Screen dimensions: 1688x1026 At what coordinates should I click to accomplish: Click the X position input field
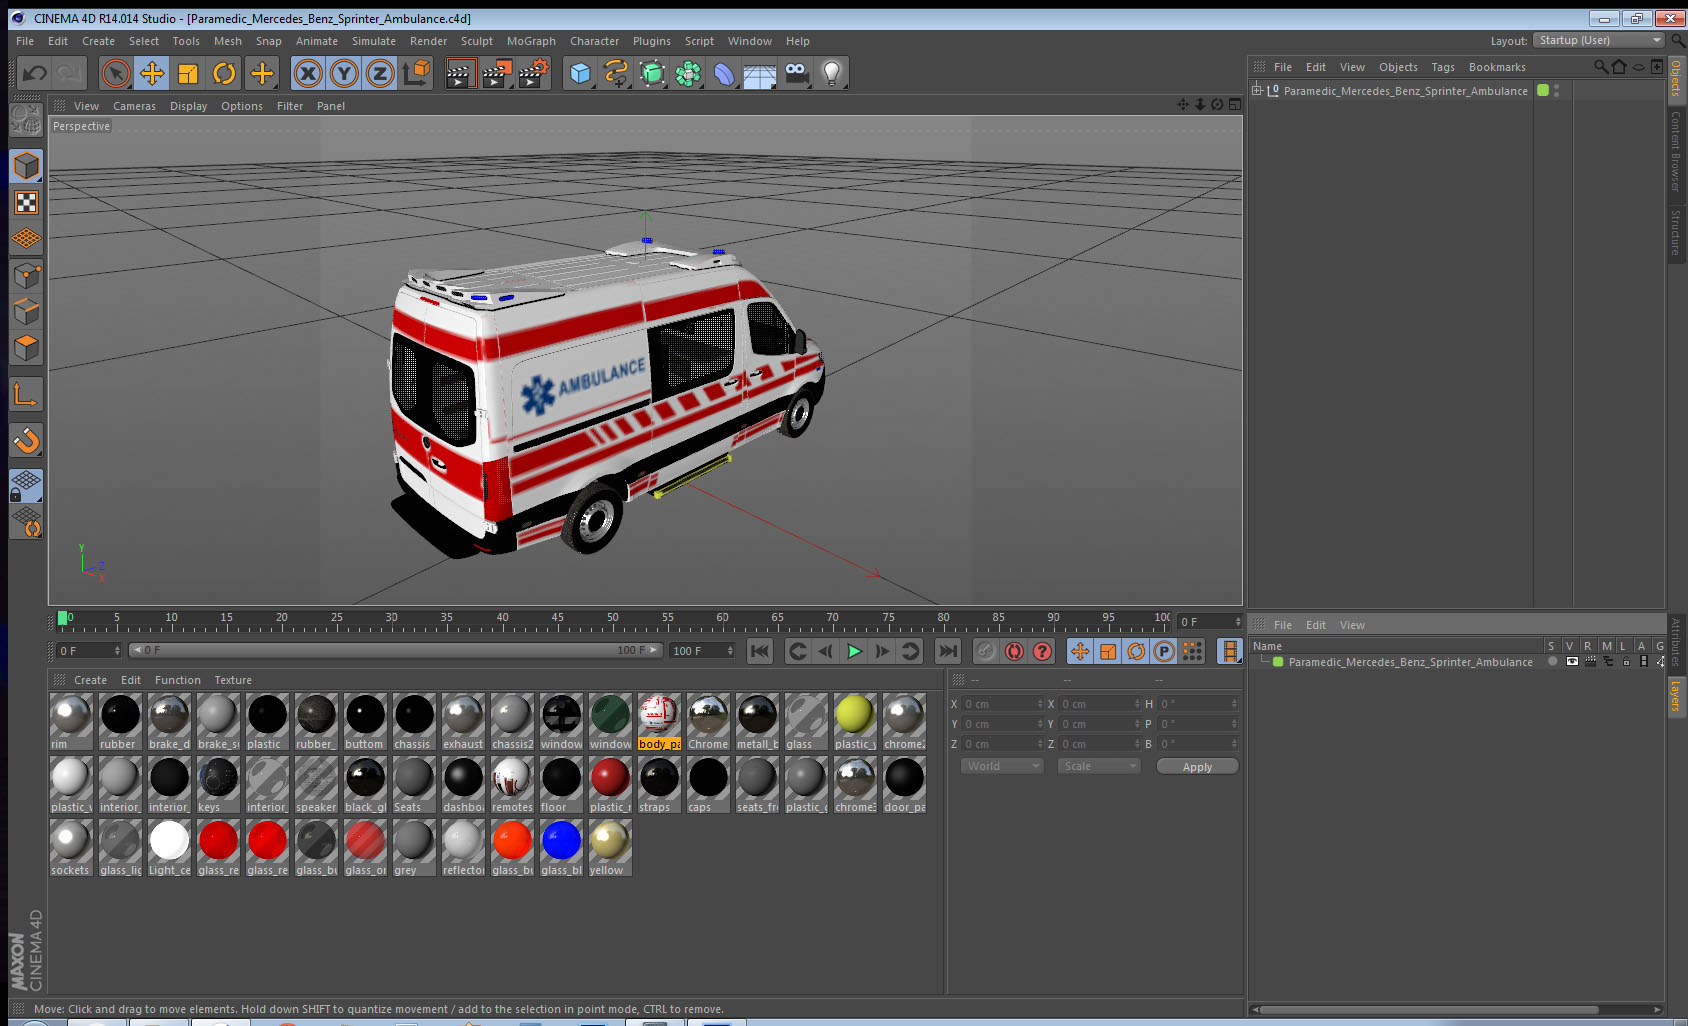click(x=1003, y=704)
